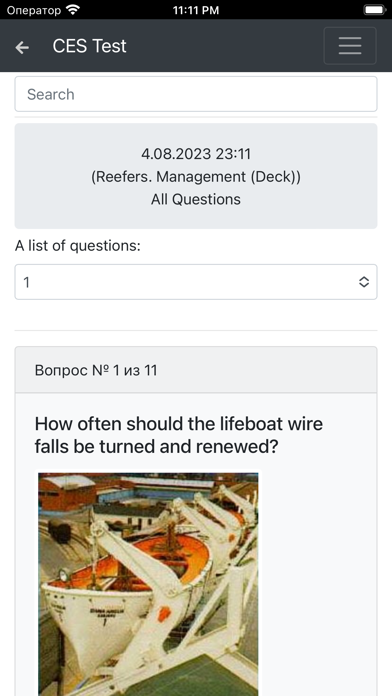Click the 'A list of questions:' label
Viewport: 392px width, 696px height.
[x=78, y=245]
